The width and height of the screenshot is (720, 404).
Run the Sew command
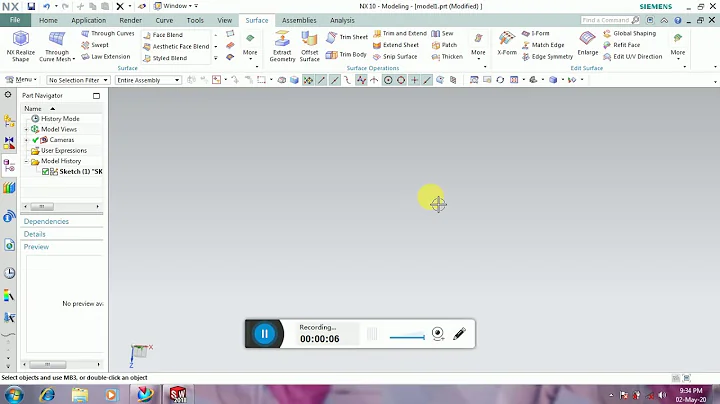click(442, 34)
